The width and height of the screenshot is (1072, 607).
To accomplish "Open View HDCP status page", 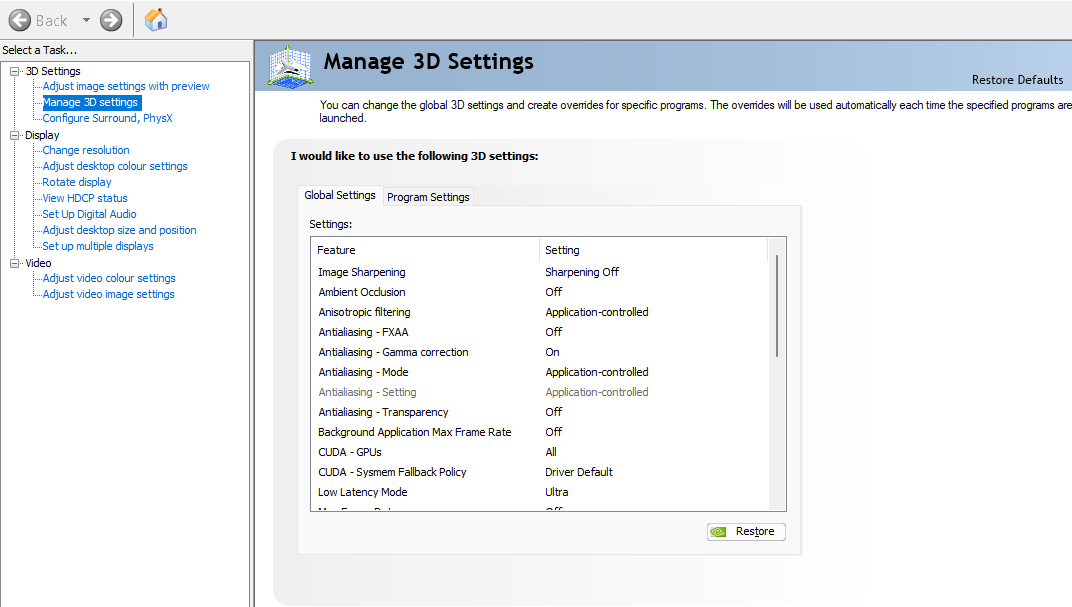I will [x=85, y=198].
